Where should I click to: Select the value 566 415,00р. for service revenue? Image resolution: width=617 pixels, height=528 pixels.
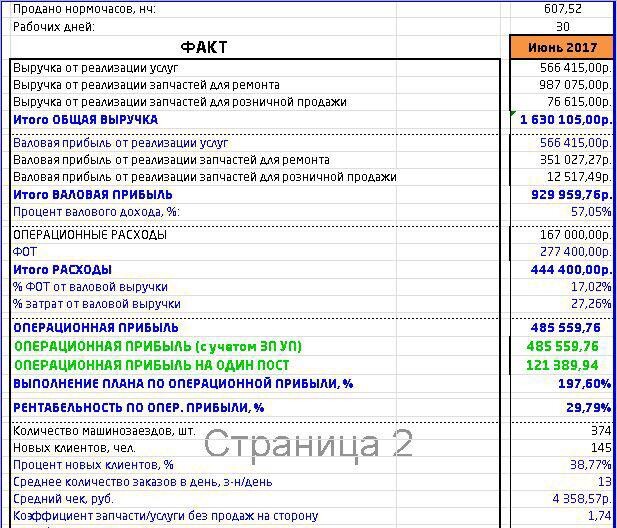(x=576, y=68)
